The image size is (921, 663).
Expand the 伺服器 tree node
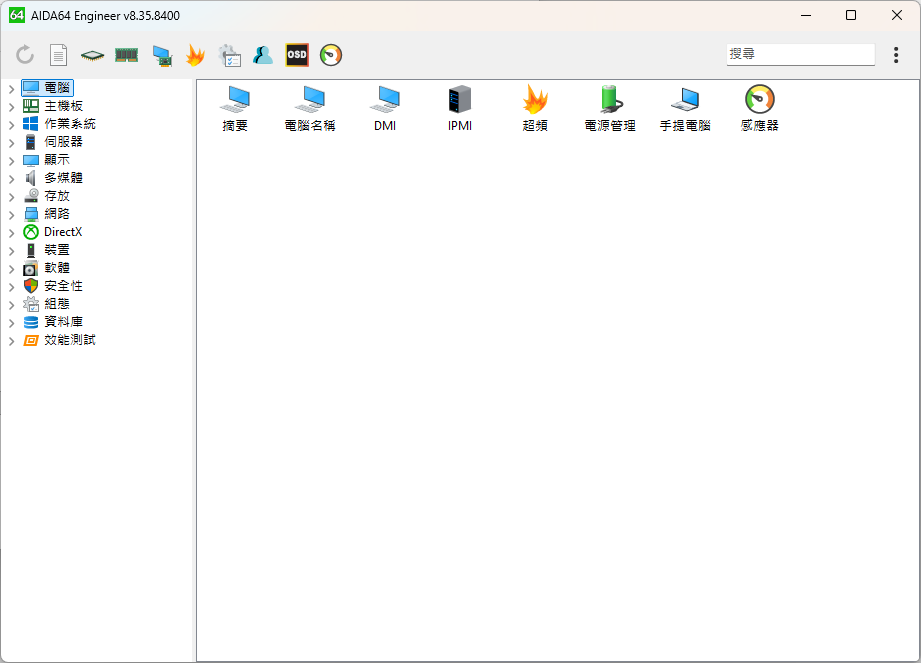coord(11,143)
